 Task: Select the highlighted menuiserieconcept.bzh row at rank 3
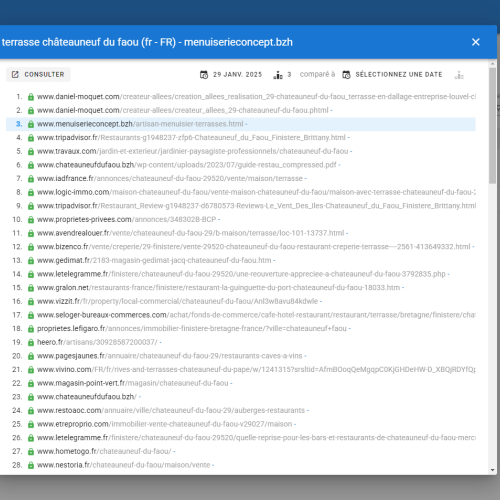click(x=241, y=124)
